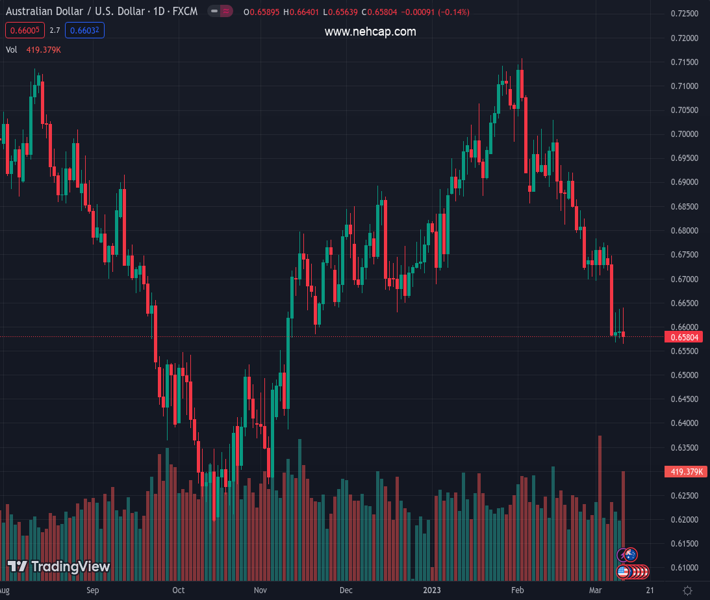This screenshot has width=710, height=600.
Task: Select the Vol indicator legend
Action: click(11, 49)
